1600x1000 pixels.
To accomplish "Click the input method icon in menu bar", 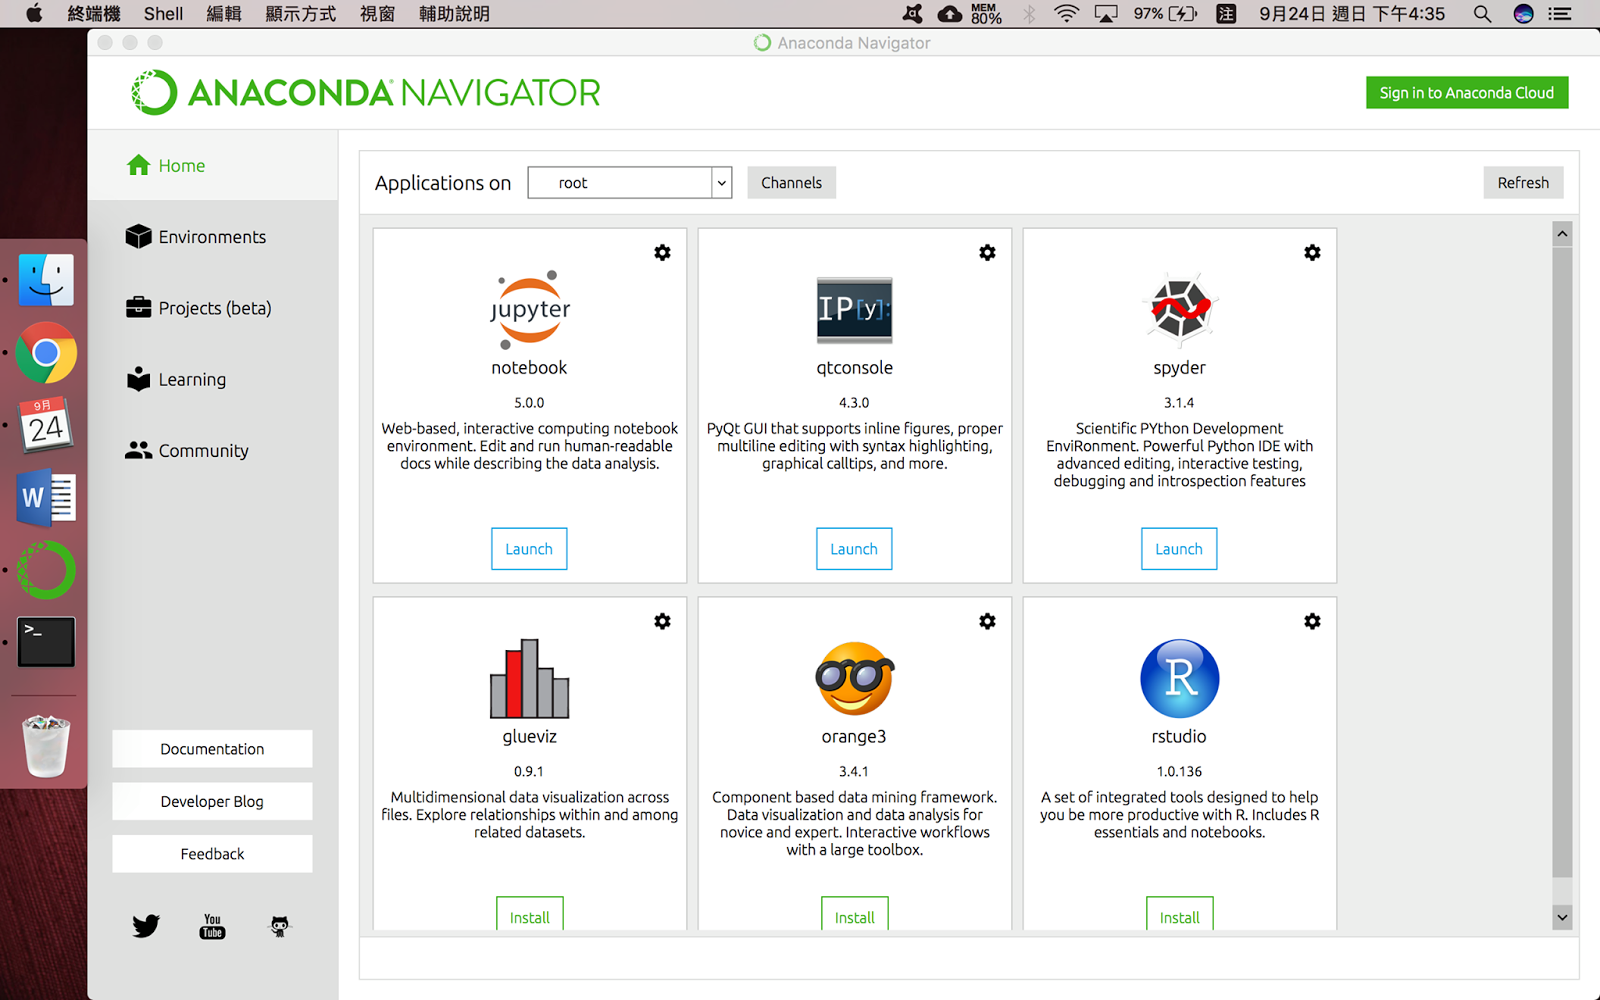I will pos(1226,14).
